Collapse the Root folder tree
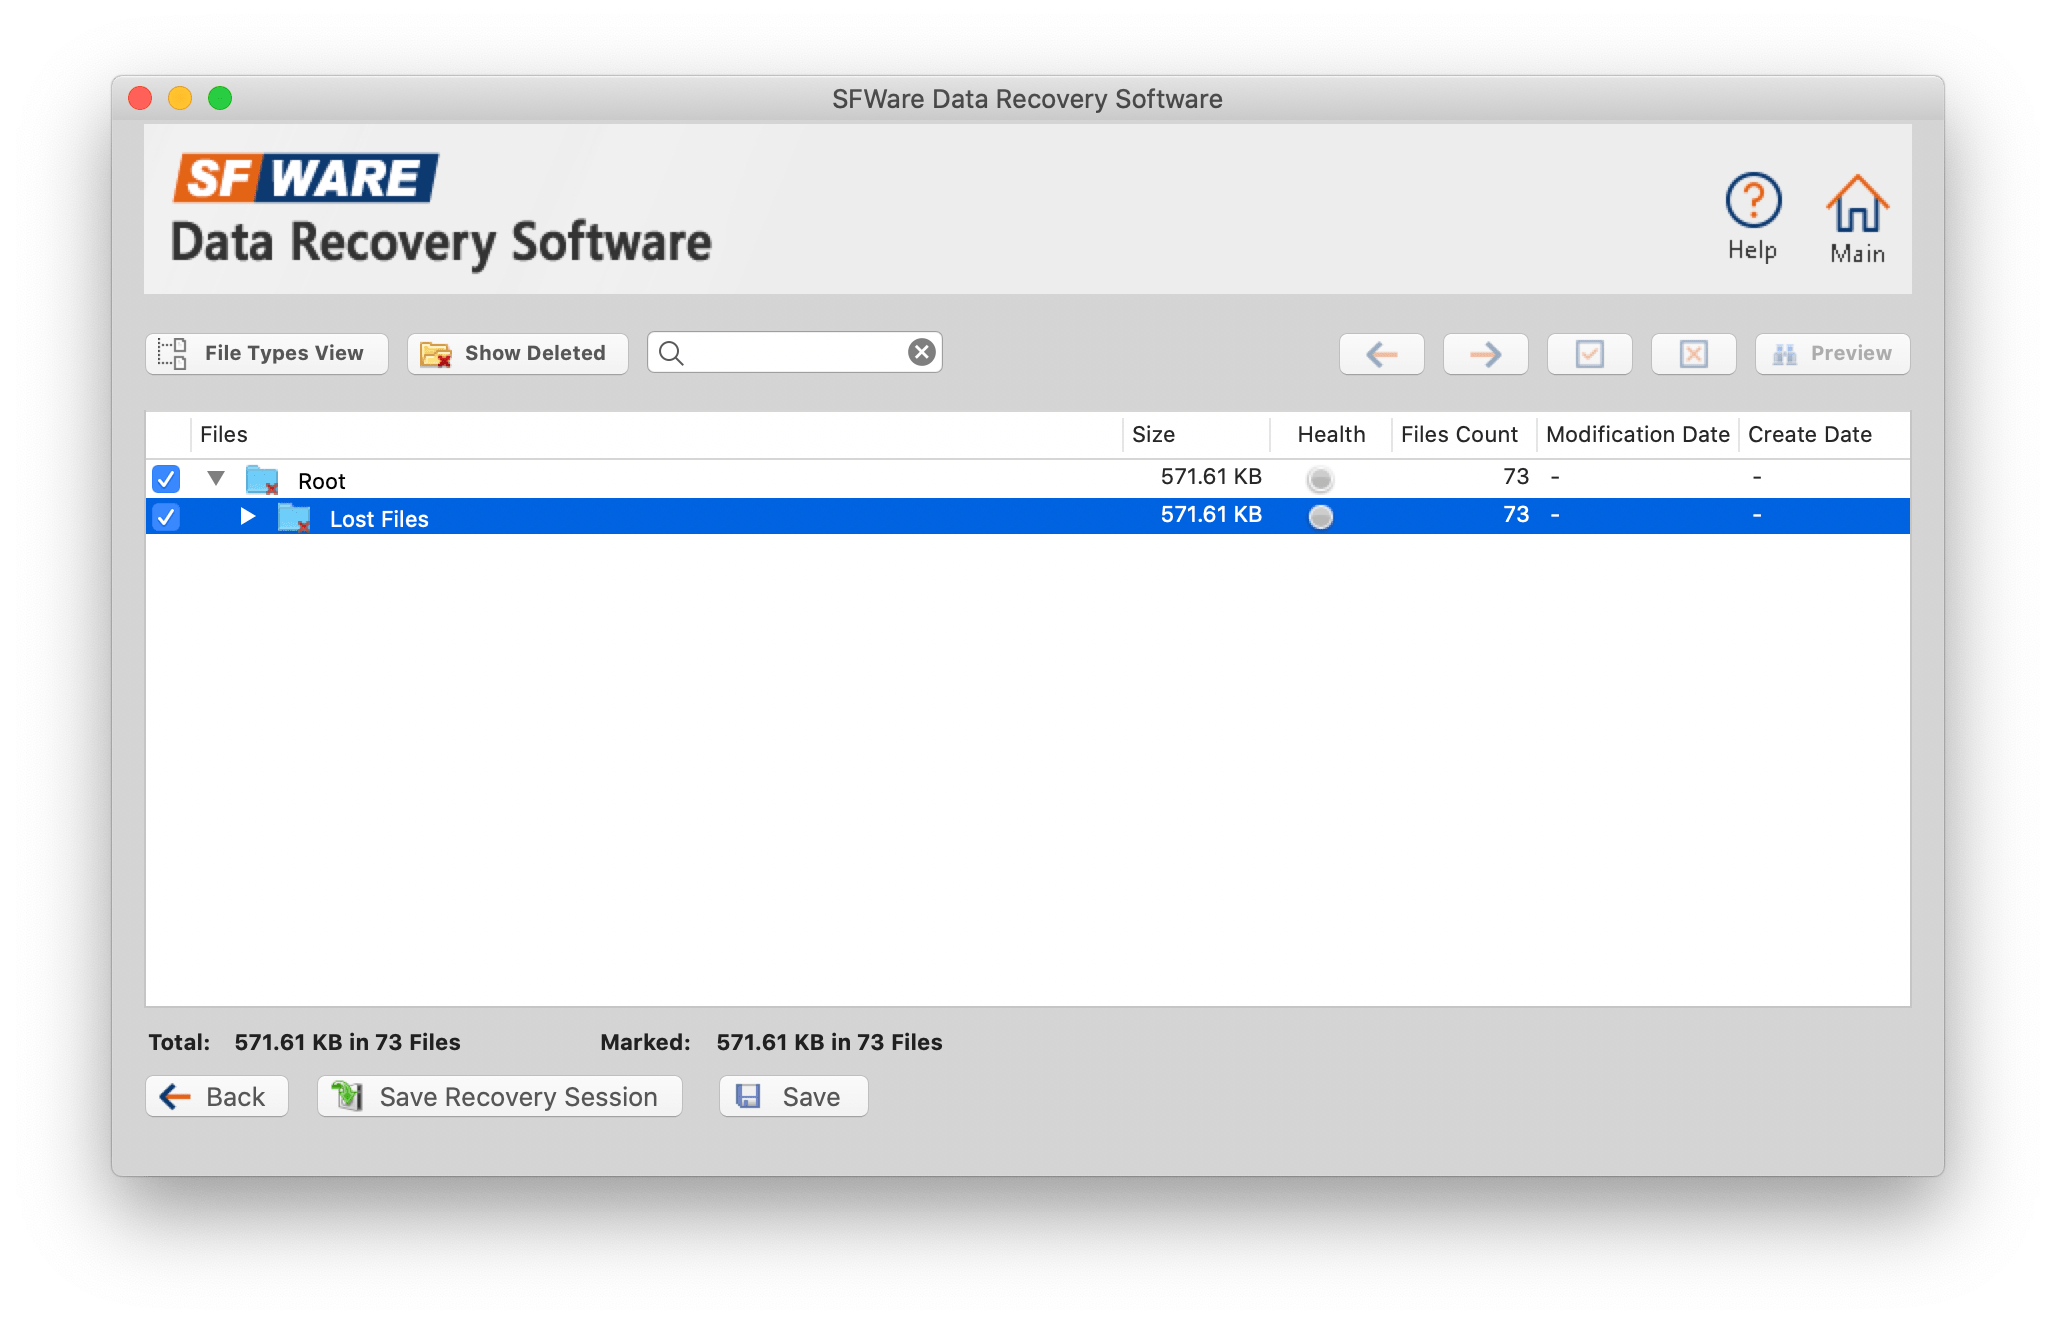Screen dimensions: 2056x1324 tap(216, 478)
